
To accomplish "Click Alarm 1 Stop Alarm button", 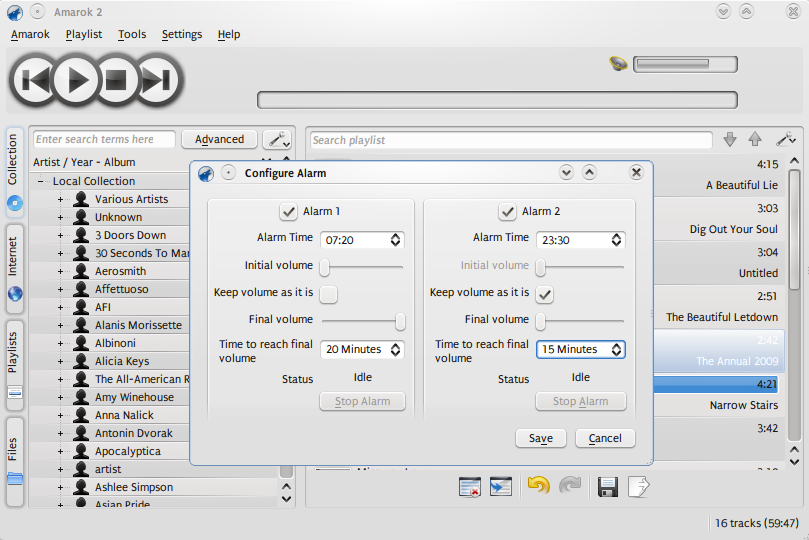I will pyautogui.click(x=362, y=401).
